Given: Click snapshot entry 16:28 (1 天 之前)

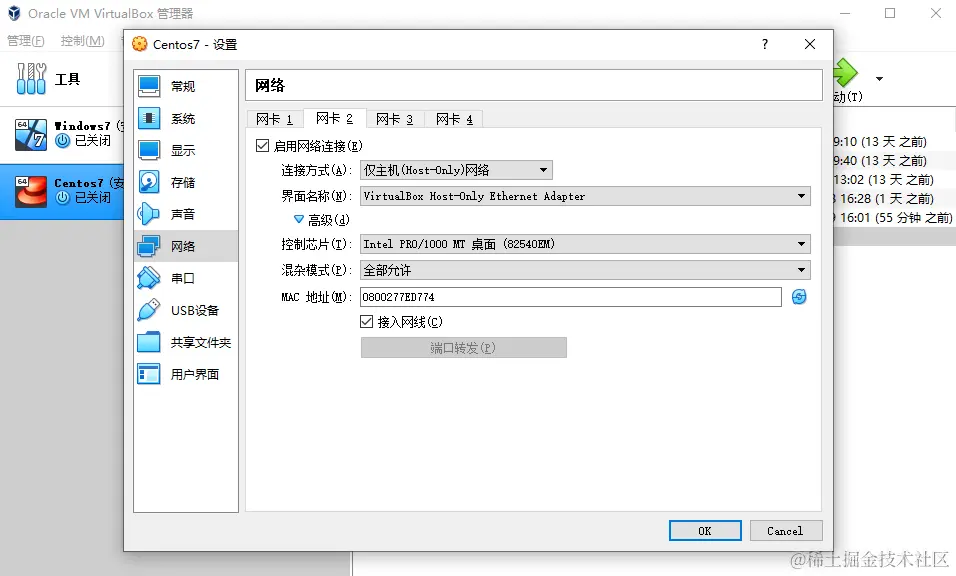Looking at the screenshot, I should pyautogui.click(x=884, y=199).
